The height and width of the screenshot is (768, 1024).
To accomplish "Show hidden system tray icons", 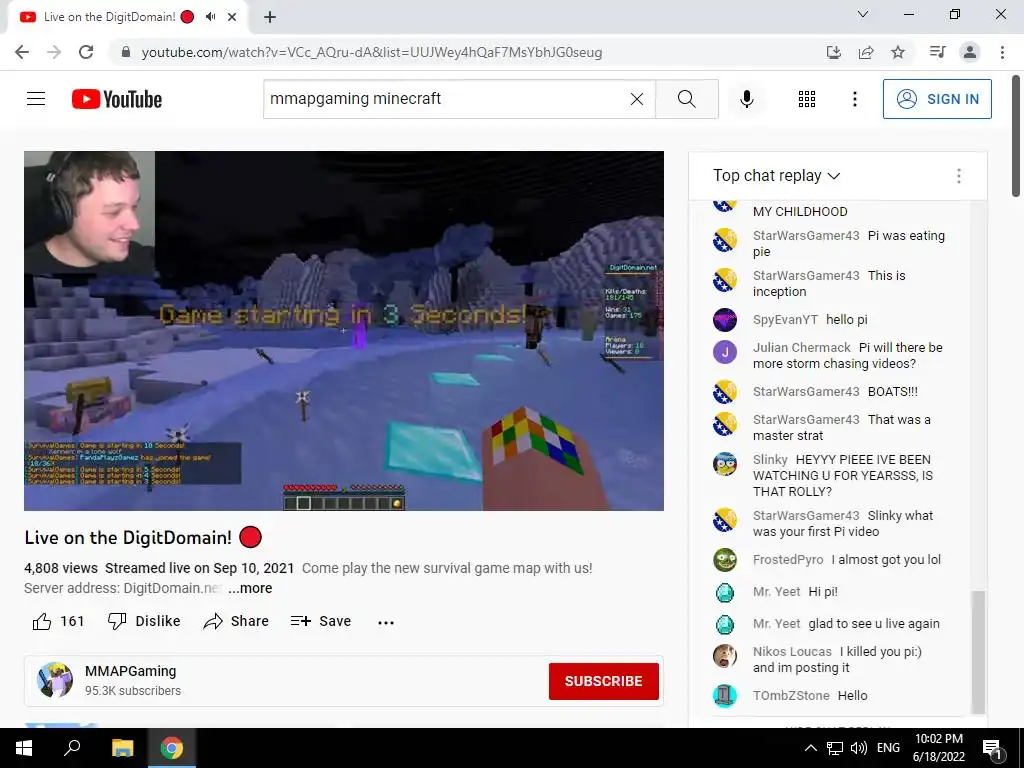I will click(810, 748).
